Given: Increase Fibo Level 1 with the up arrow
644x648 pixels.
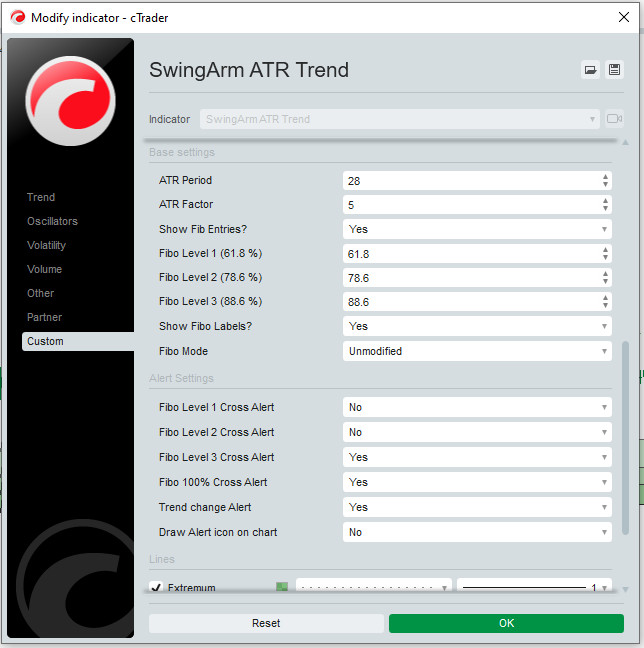Looking at the screenshot, I should pyautogui.click(x=605, y=250).
